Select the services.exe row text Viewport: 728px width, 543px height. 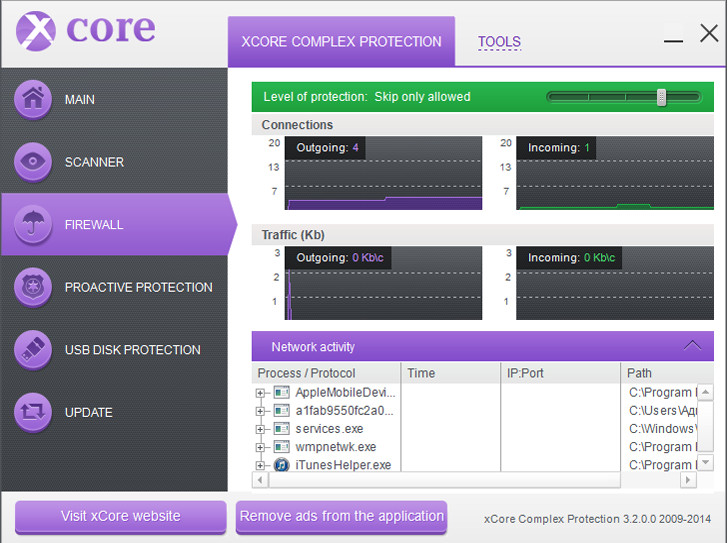point(329,429)
